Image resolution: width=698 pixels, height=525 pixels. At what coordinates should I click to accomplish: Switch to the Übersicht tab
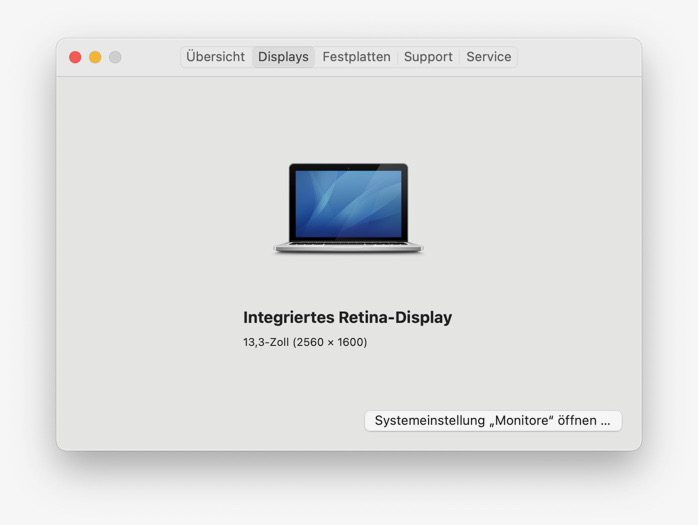point(215,57)
